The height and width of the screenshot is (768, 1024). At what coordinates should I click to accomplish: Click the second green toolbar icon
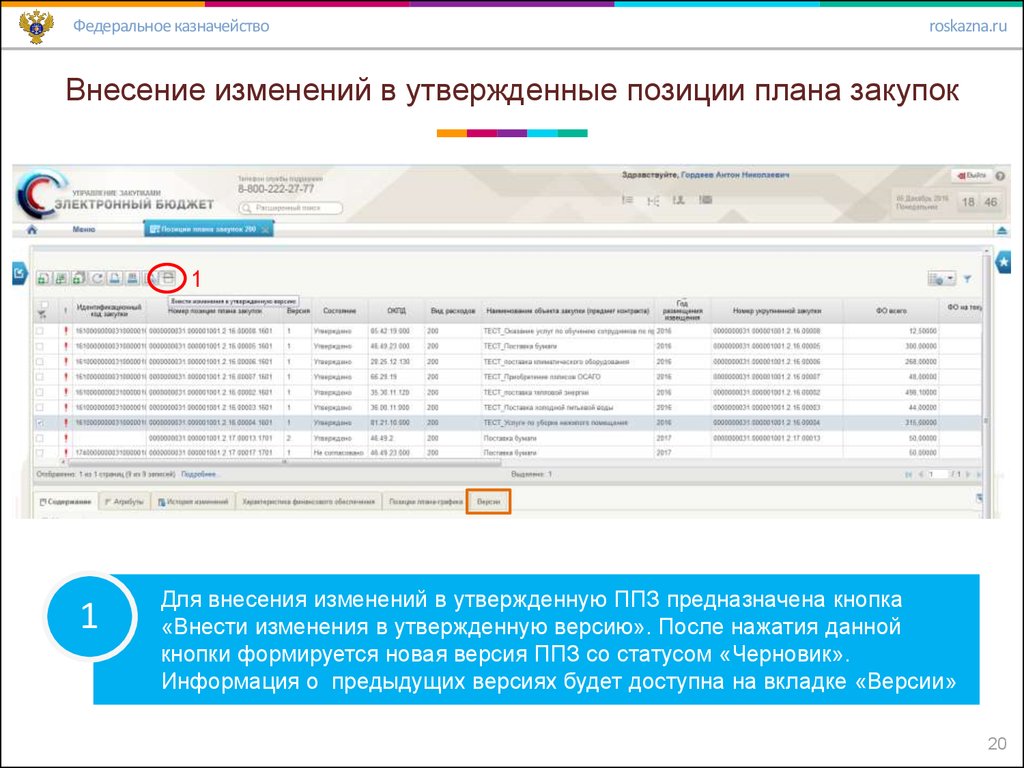[61, 278]
